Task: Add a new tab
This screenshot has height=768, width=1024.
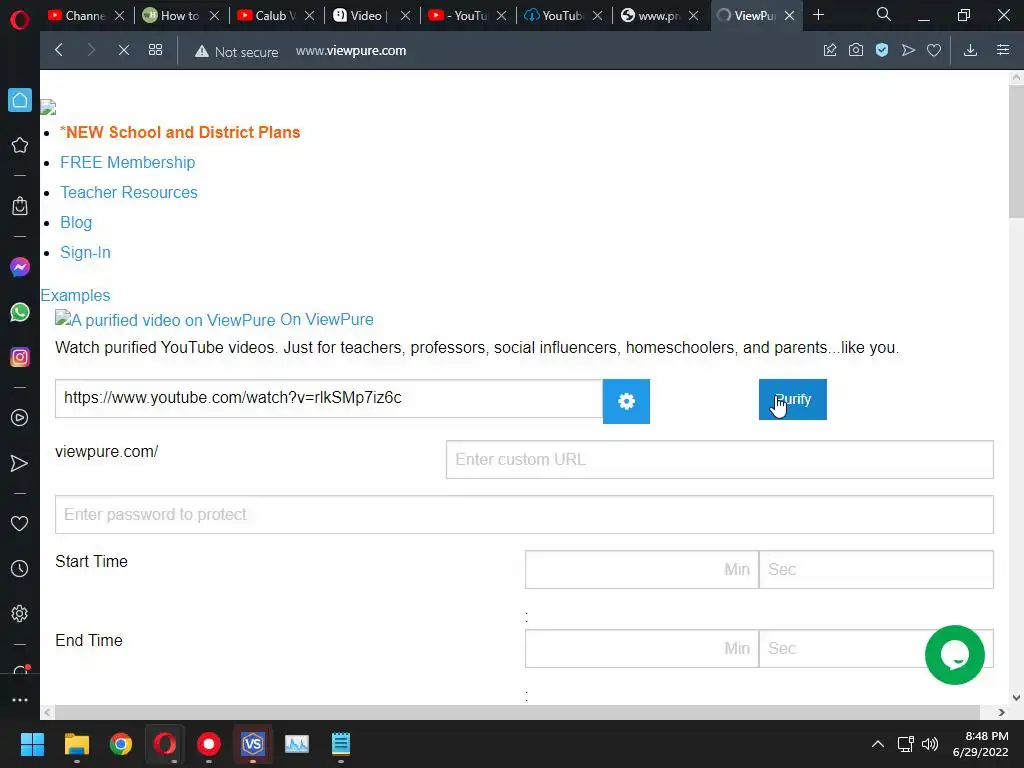Action: [x=818, y=15]
